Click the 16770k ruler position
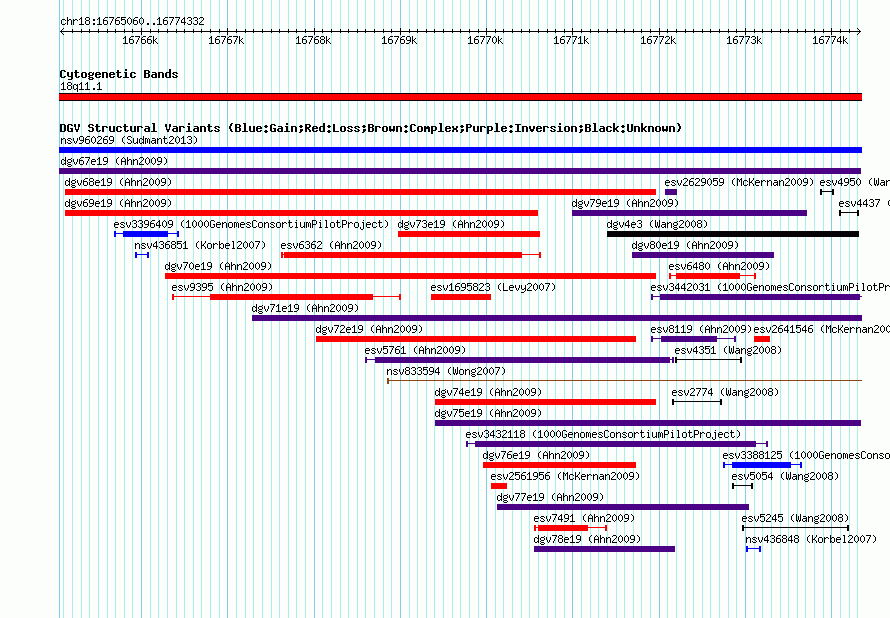The image size is (890, 618). tap(485, 40)
